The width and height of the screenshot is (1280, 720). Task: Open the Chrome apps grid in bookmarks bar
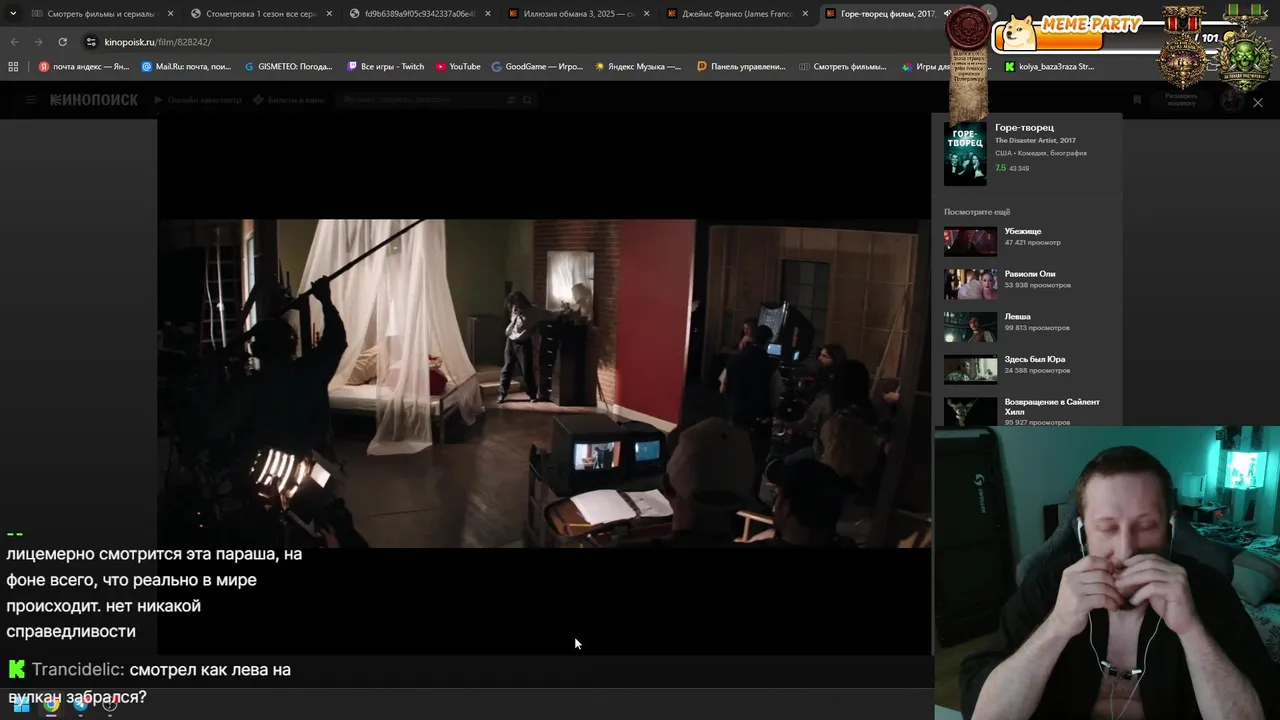13,67
